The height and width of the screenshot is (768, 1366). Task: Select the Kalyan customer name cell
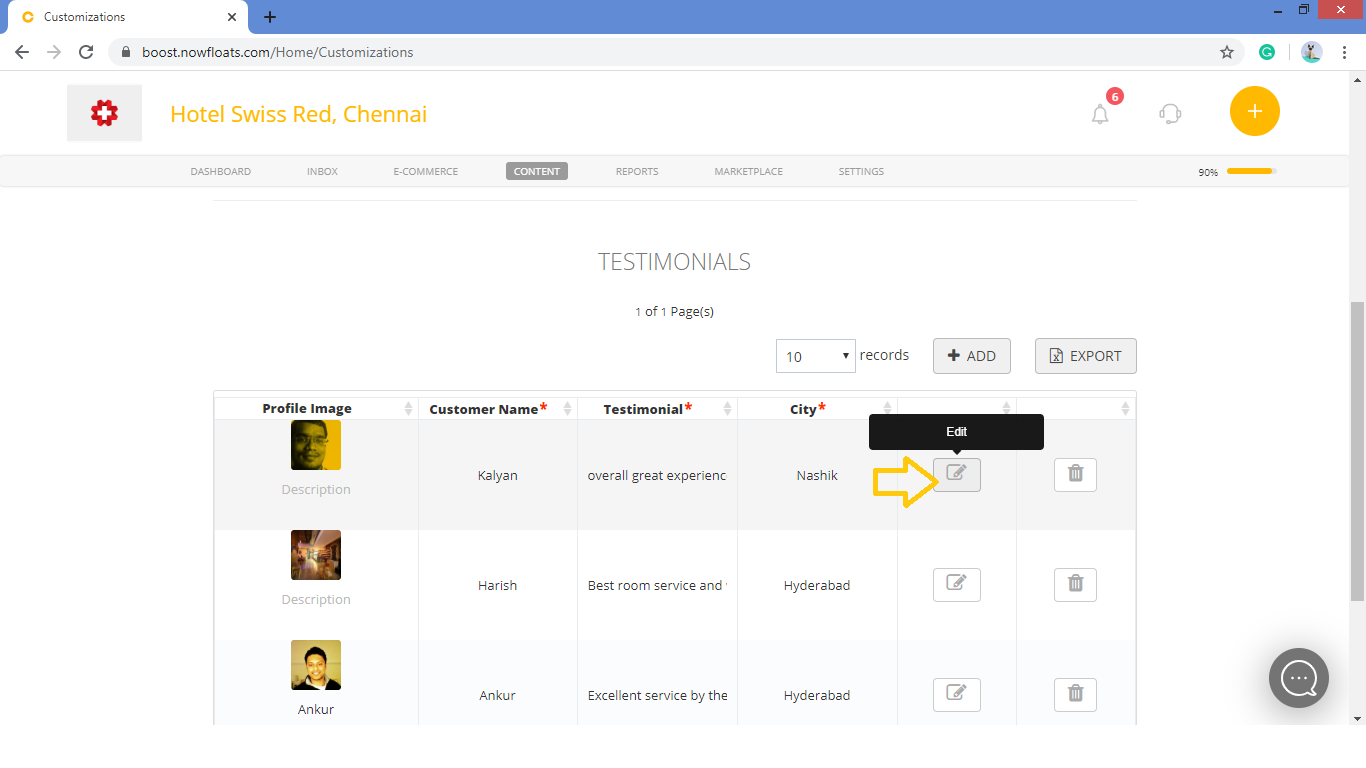pyautogui.click(x=498, y=475)
